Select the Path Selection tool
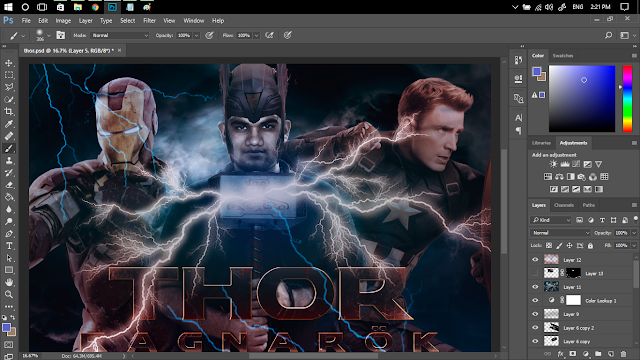The width and height of the screenshot is (640, 360). pyautogui.click(x=9, y=258)
